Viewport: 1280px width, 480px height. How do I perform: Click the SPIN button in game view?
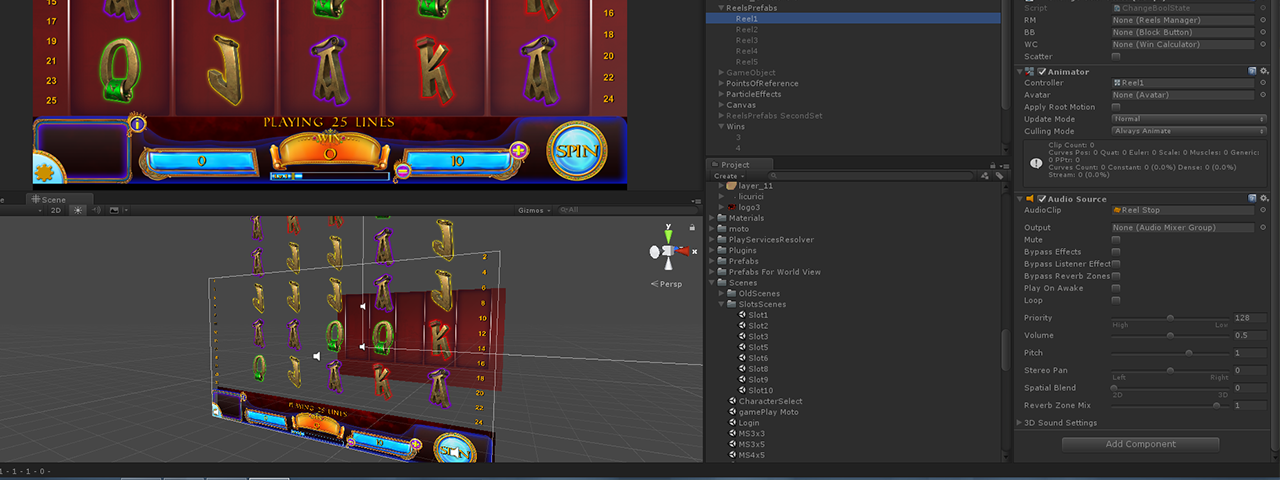pyautogui.click(x=577, y=152)
